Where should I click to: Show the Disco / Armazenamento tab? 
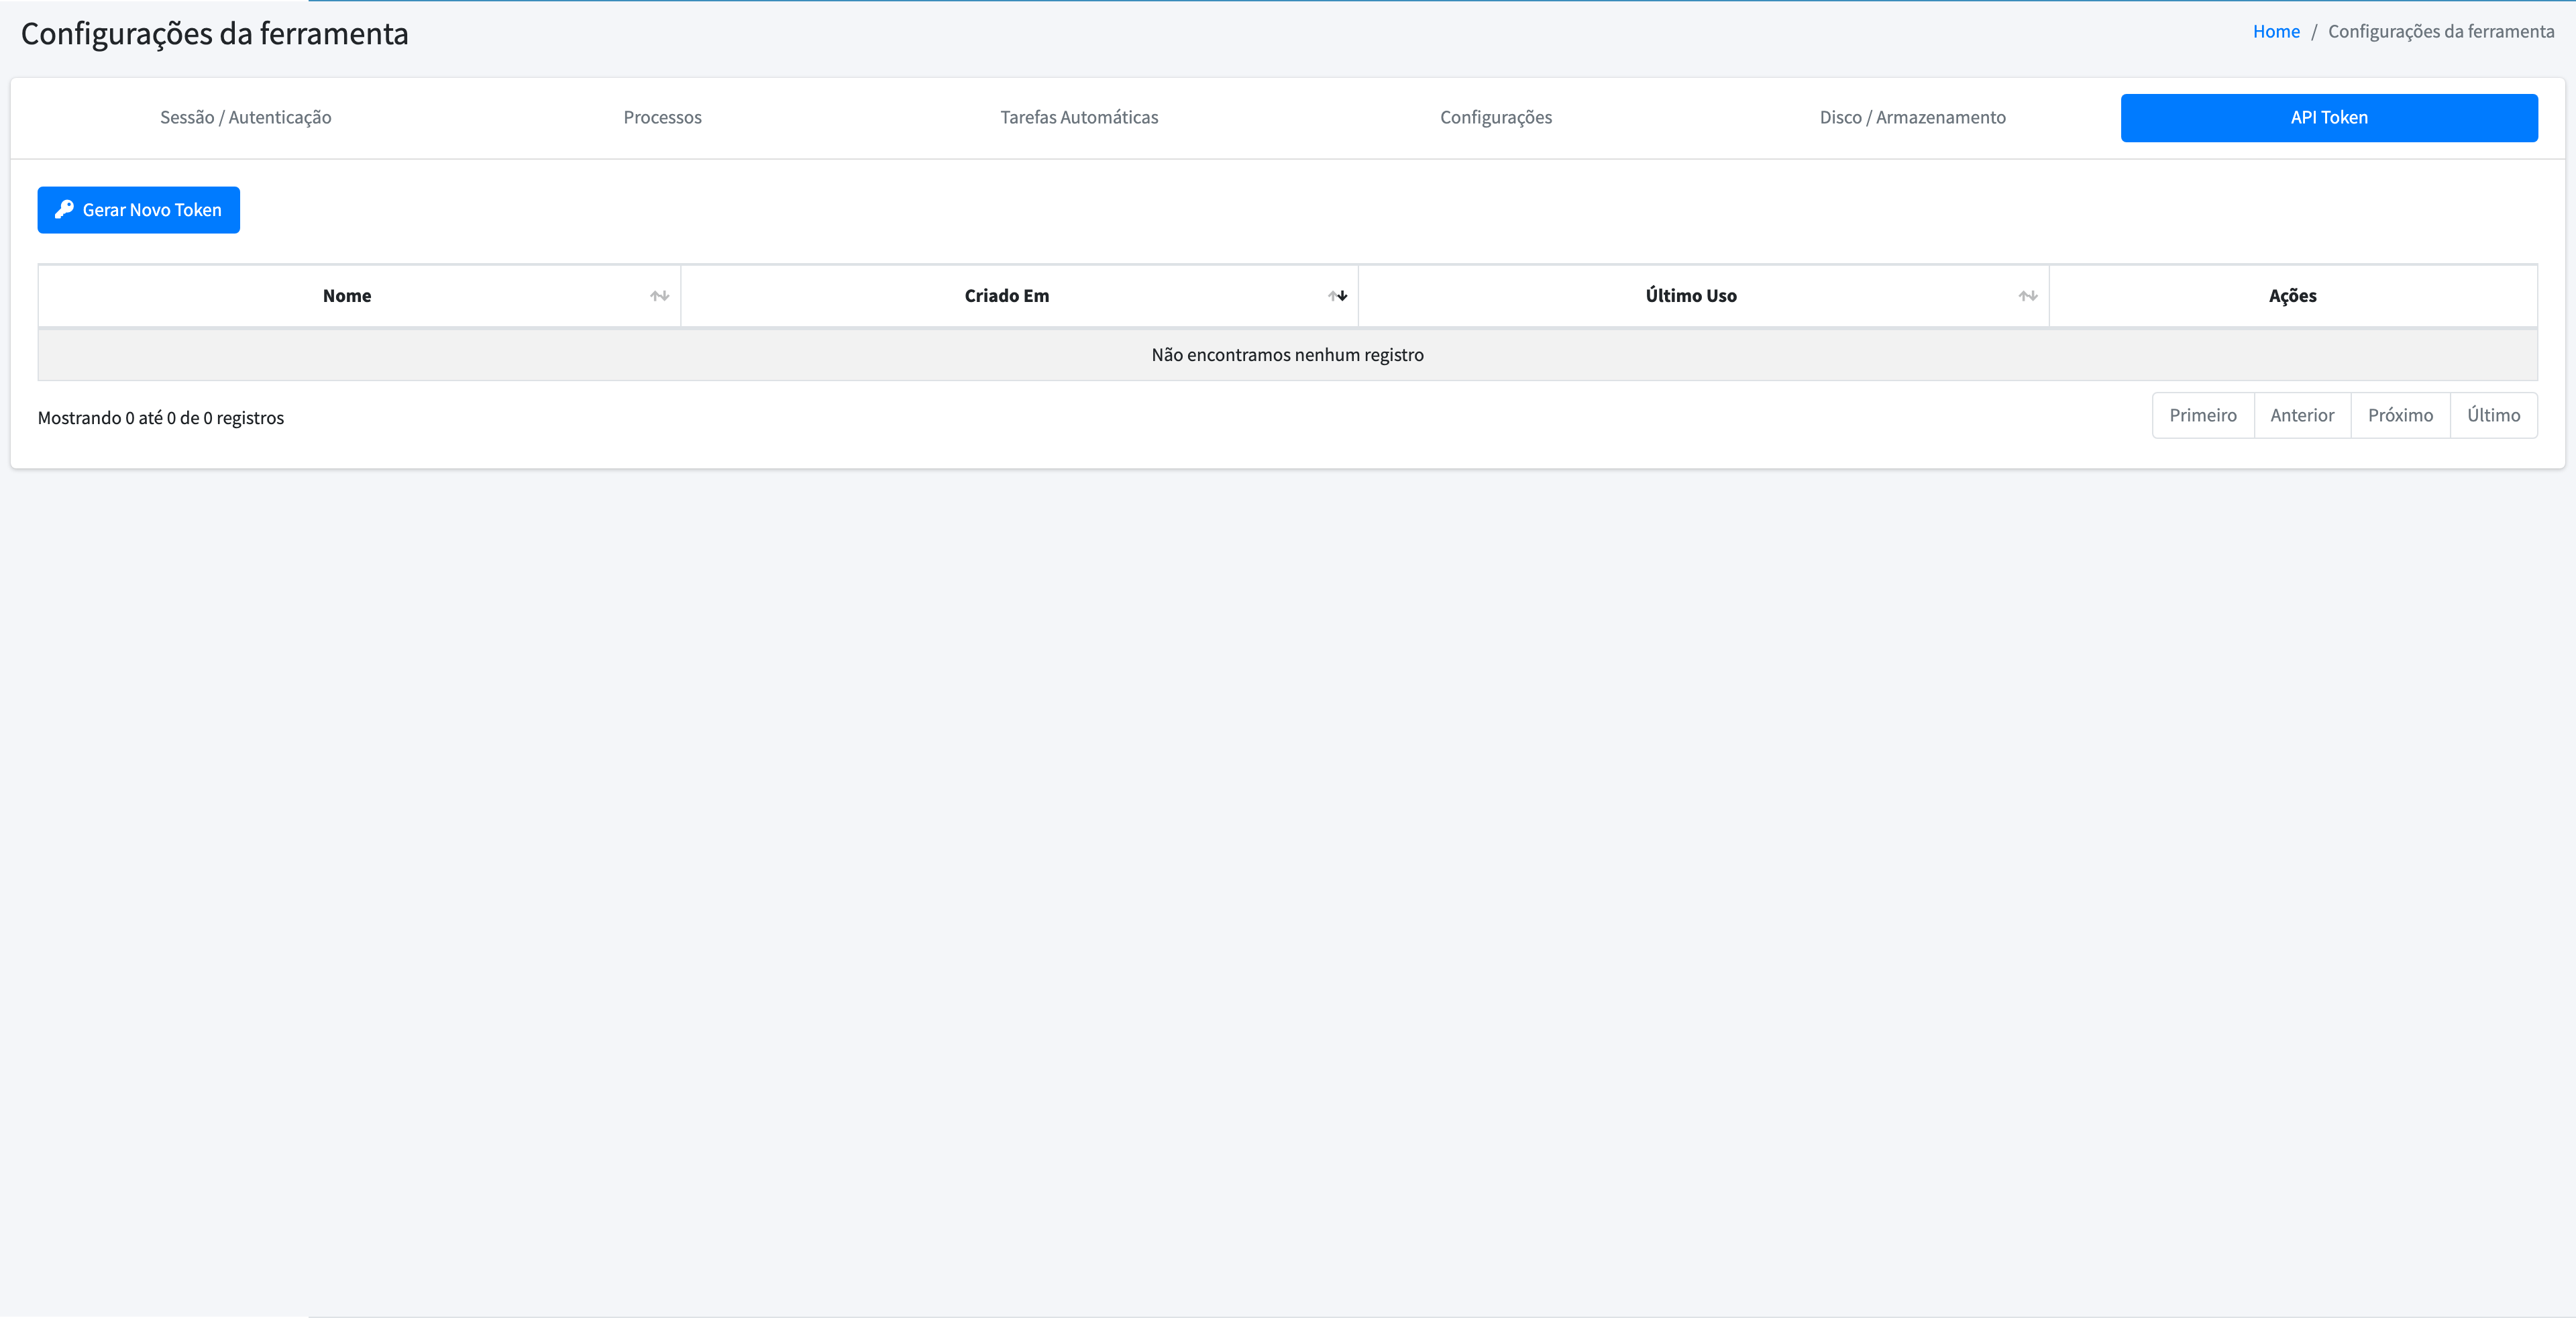tap(1912, 117)
